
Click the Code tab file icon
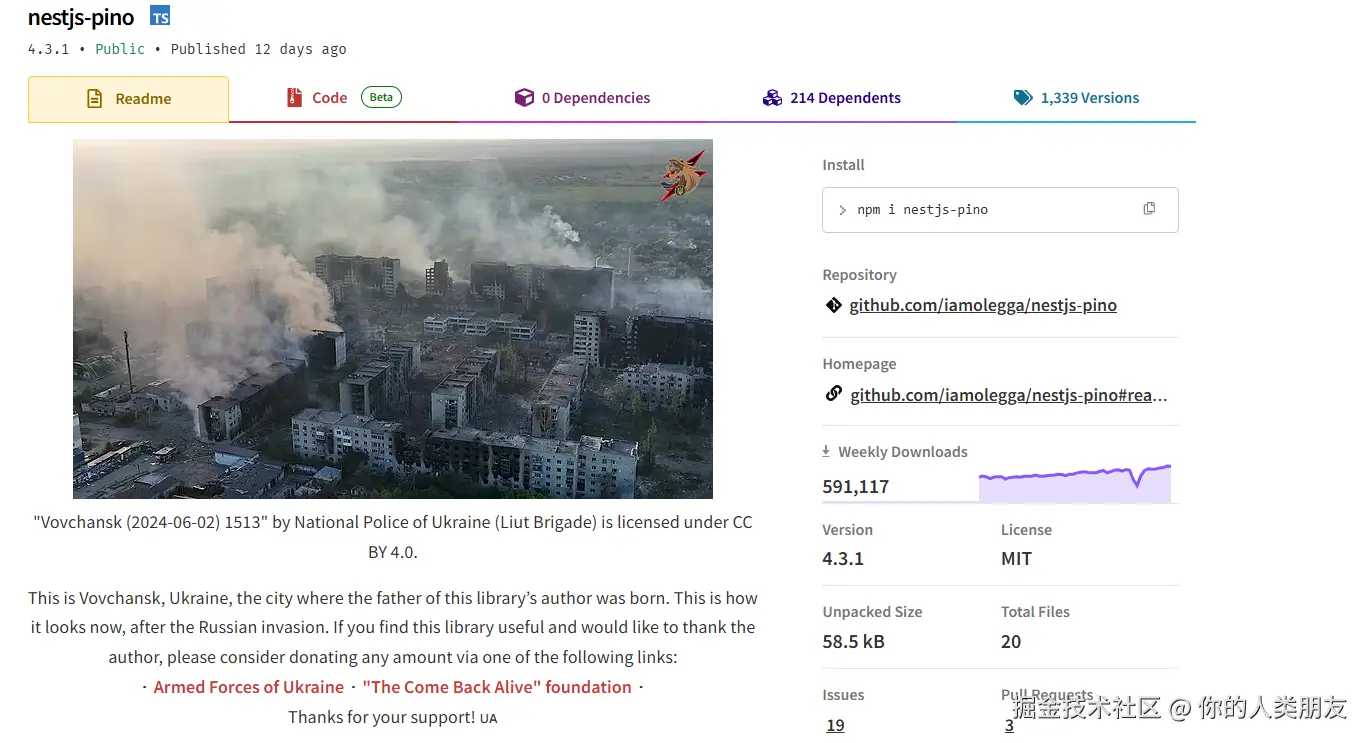294,98
